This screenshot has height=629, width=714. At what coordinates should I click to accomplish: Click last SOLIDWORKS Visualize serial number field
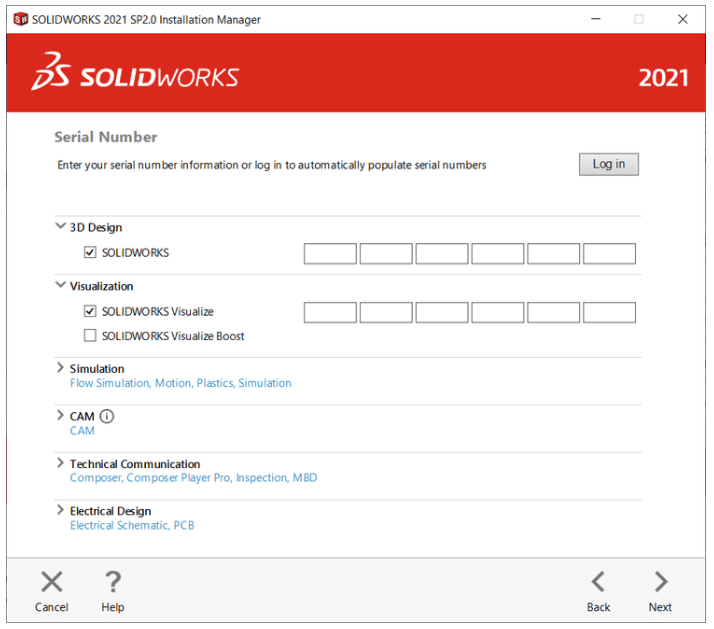[x=609, y=312]
